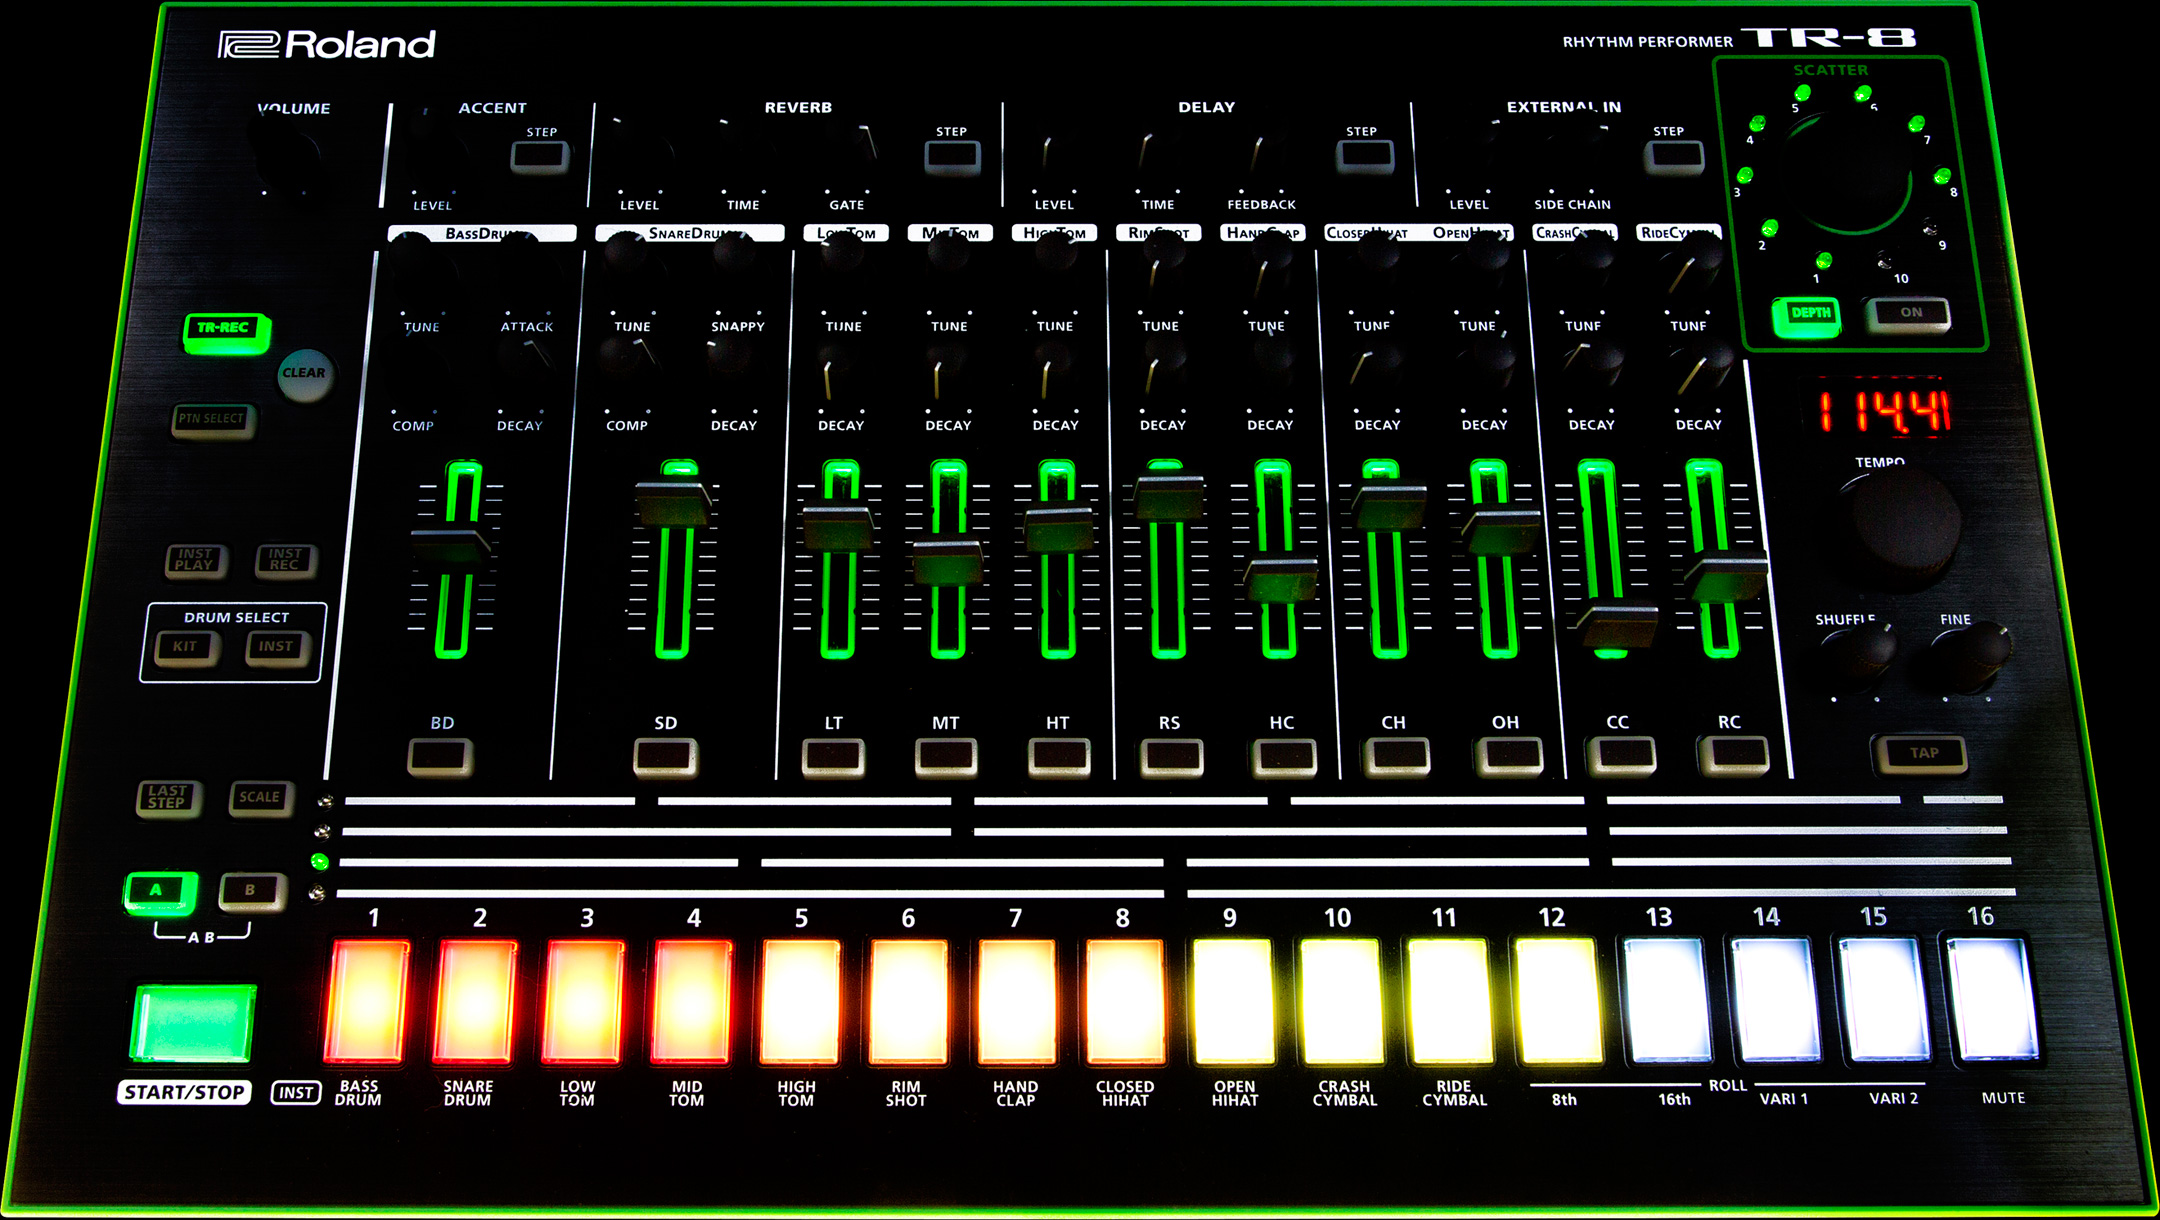Viewport: 2160px width, 1220px height.
Task: Click the External In STEP button
Action: point(1675,156)
